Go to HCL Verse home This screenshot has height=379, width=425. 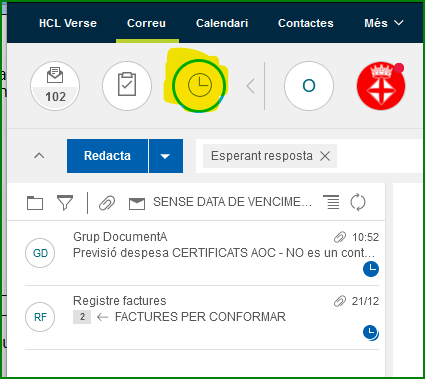coord(68,23)
